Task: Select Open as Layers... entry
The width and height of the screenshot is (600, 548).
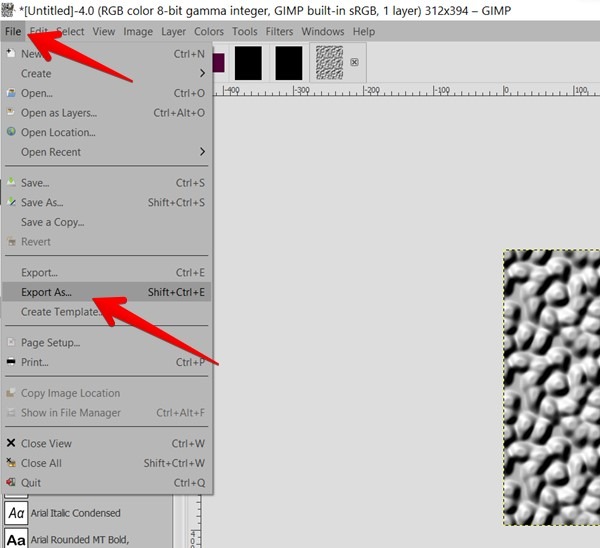Action: coord(106,113)
